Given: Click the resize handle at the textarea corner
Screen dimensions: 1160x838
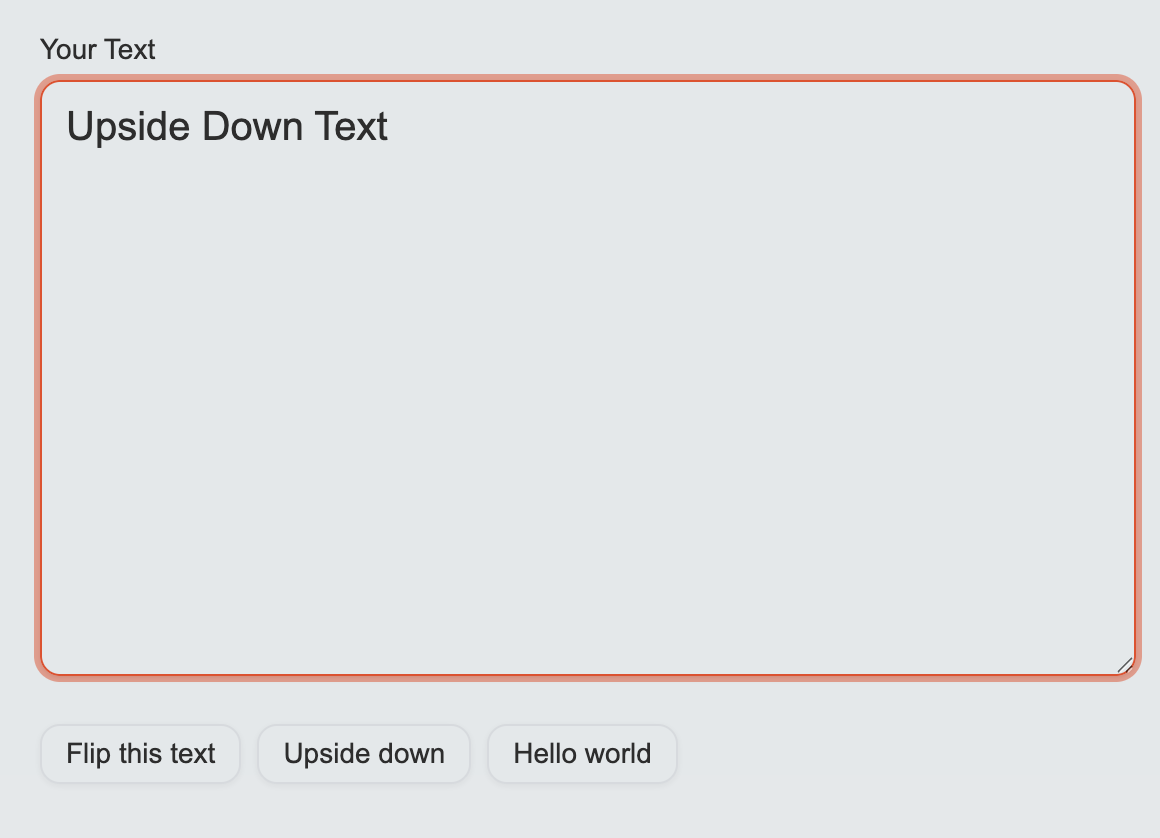Looking at the screenshot, I should 1125,663.
